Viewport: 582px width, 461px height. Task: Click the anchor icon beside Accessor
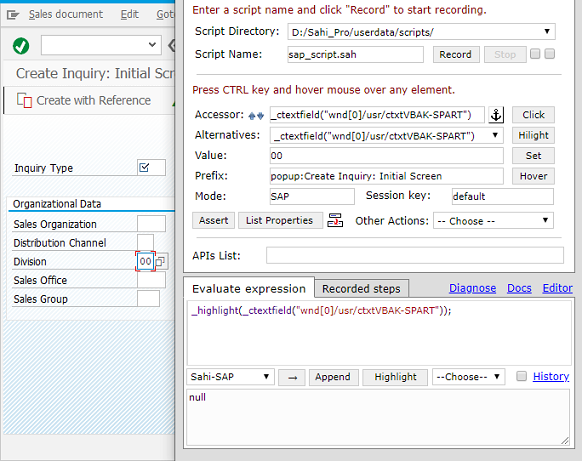[x=496, y=115]
